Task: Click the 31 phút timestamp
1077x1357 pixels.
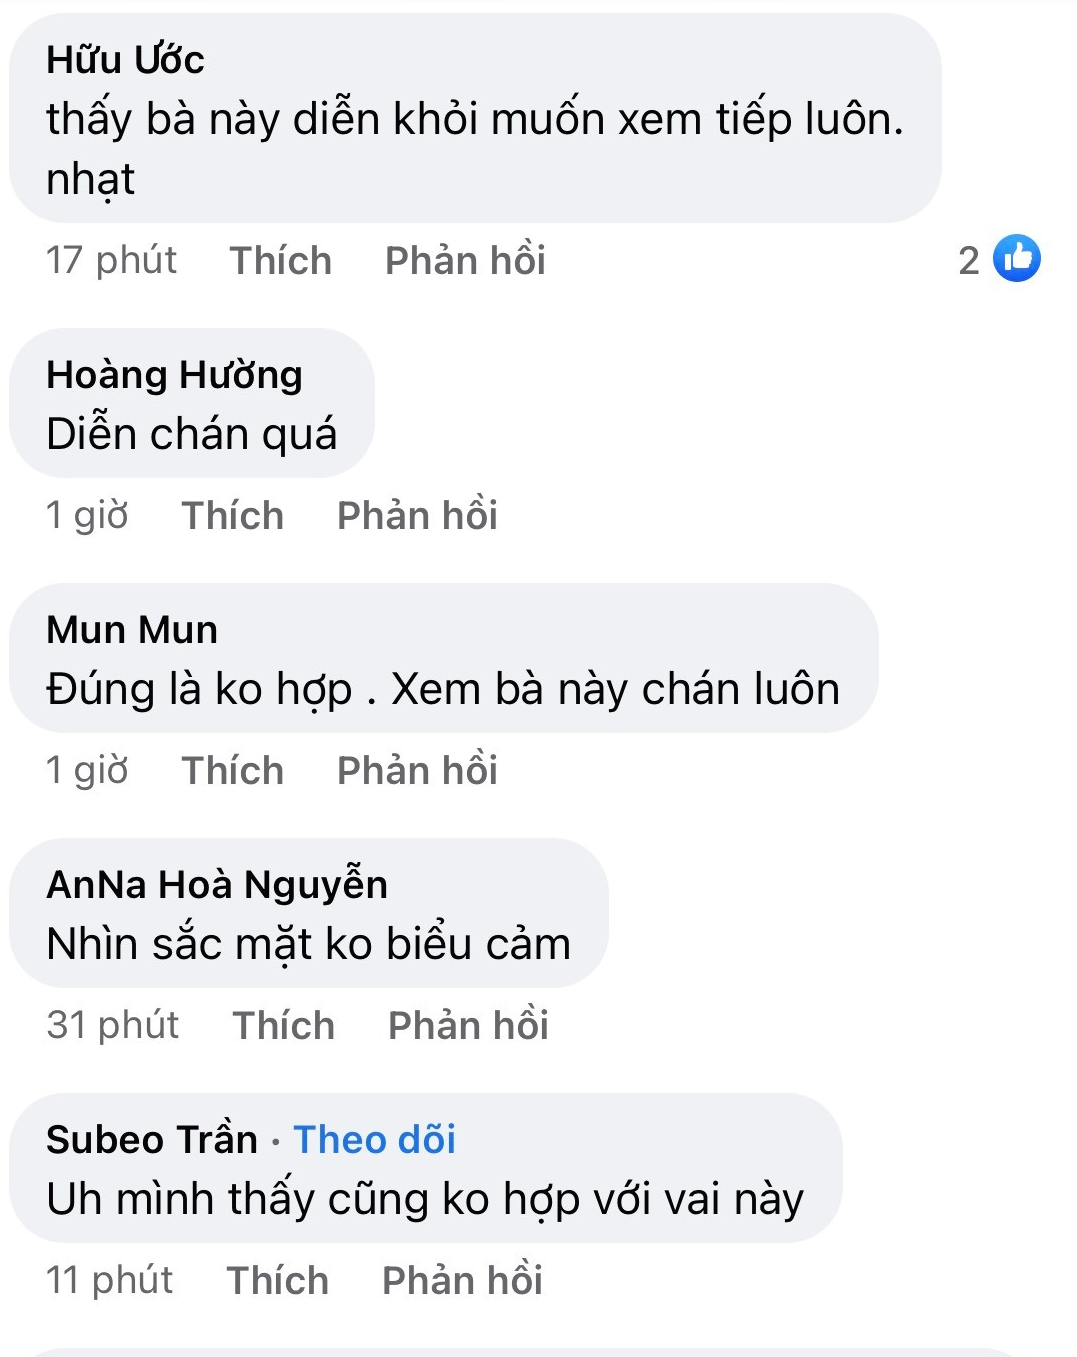Action: (113, 1026)
